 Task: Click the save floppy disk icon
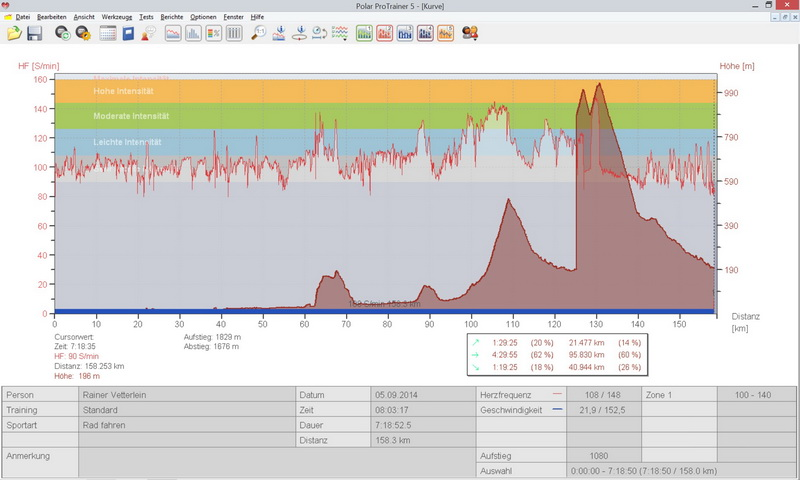34,34
